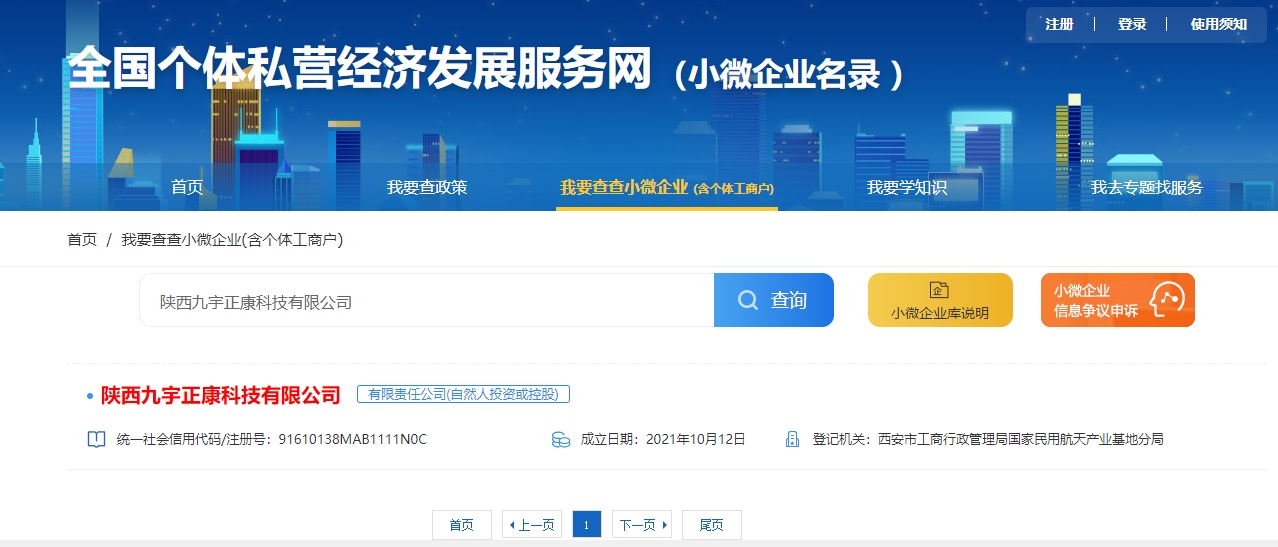The image size is (1278, 547).
Task: Click the 登录 link at the top
Action: [1132, 24]
